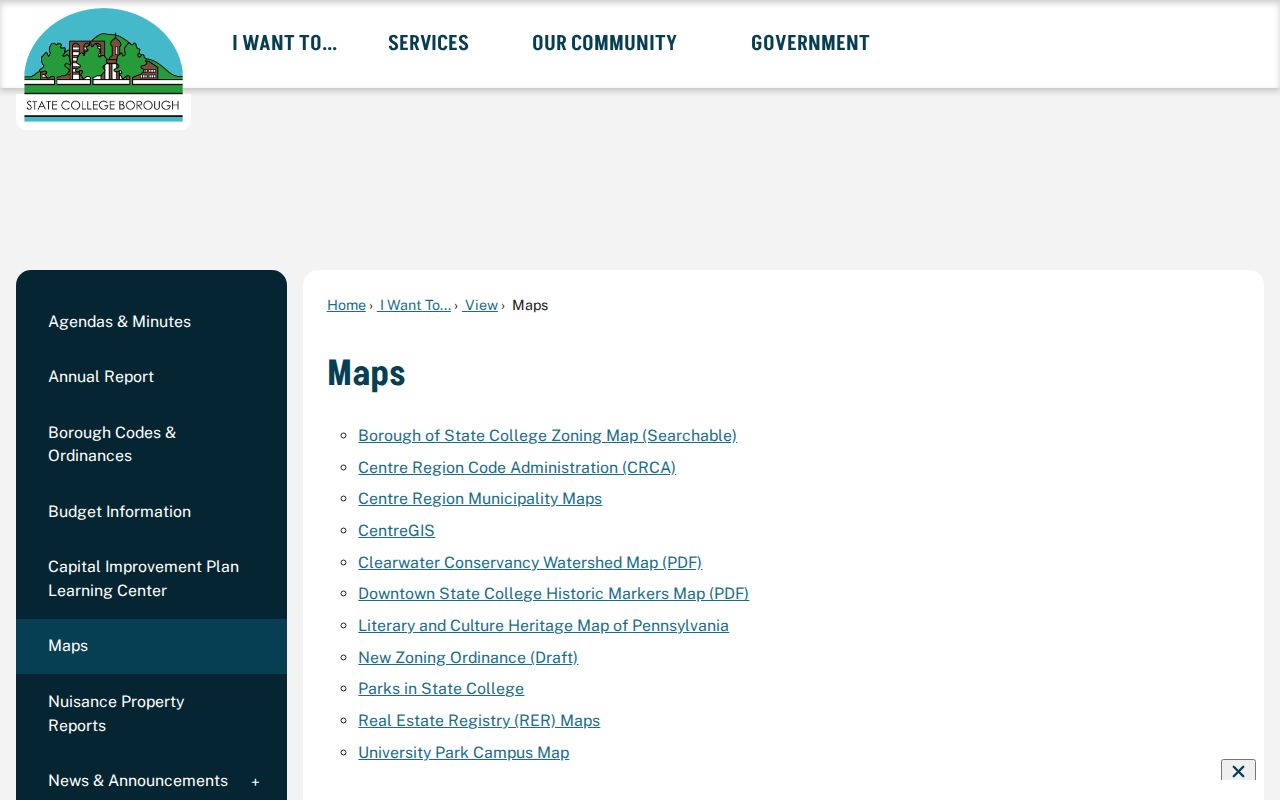Open University Park Campus Map link
This screenshot has height=800, width=1280.
[463, 753]
